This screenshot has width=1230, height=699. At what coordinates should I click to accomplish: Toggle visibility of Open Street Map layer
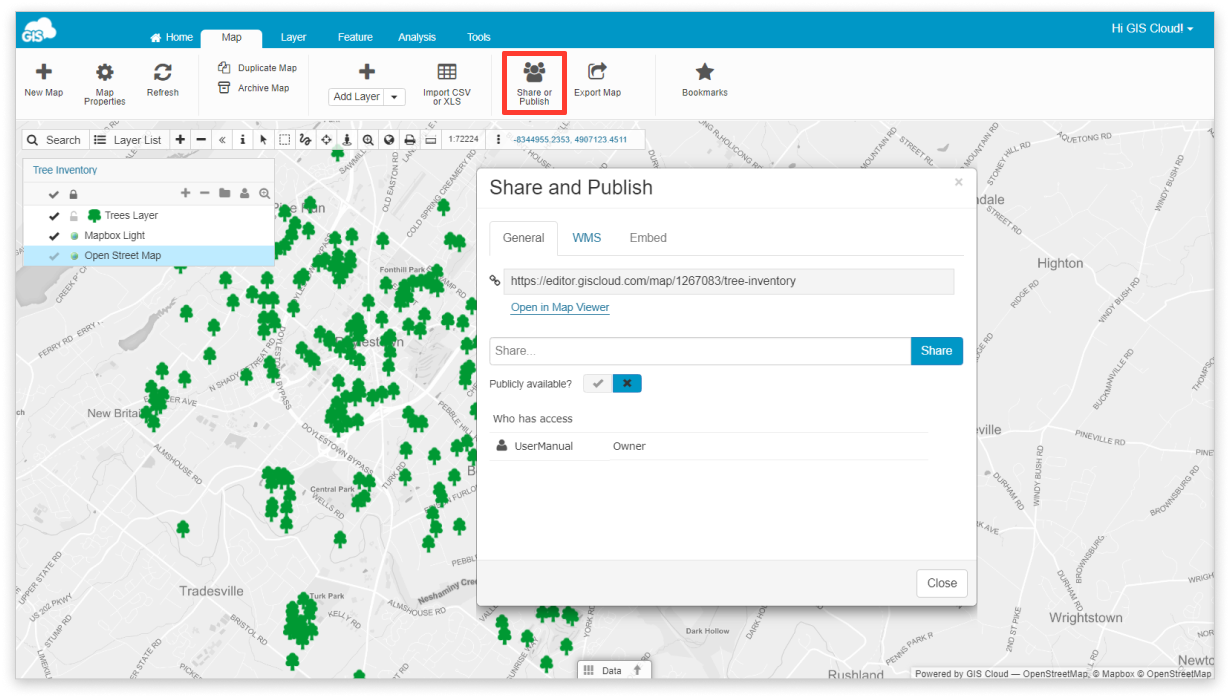pos(54,256)
